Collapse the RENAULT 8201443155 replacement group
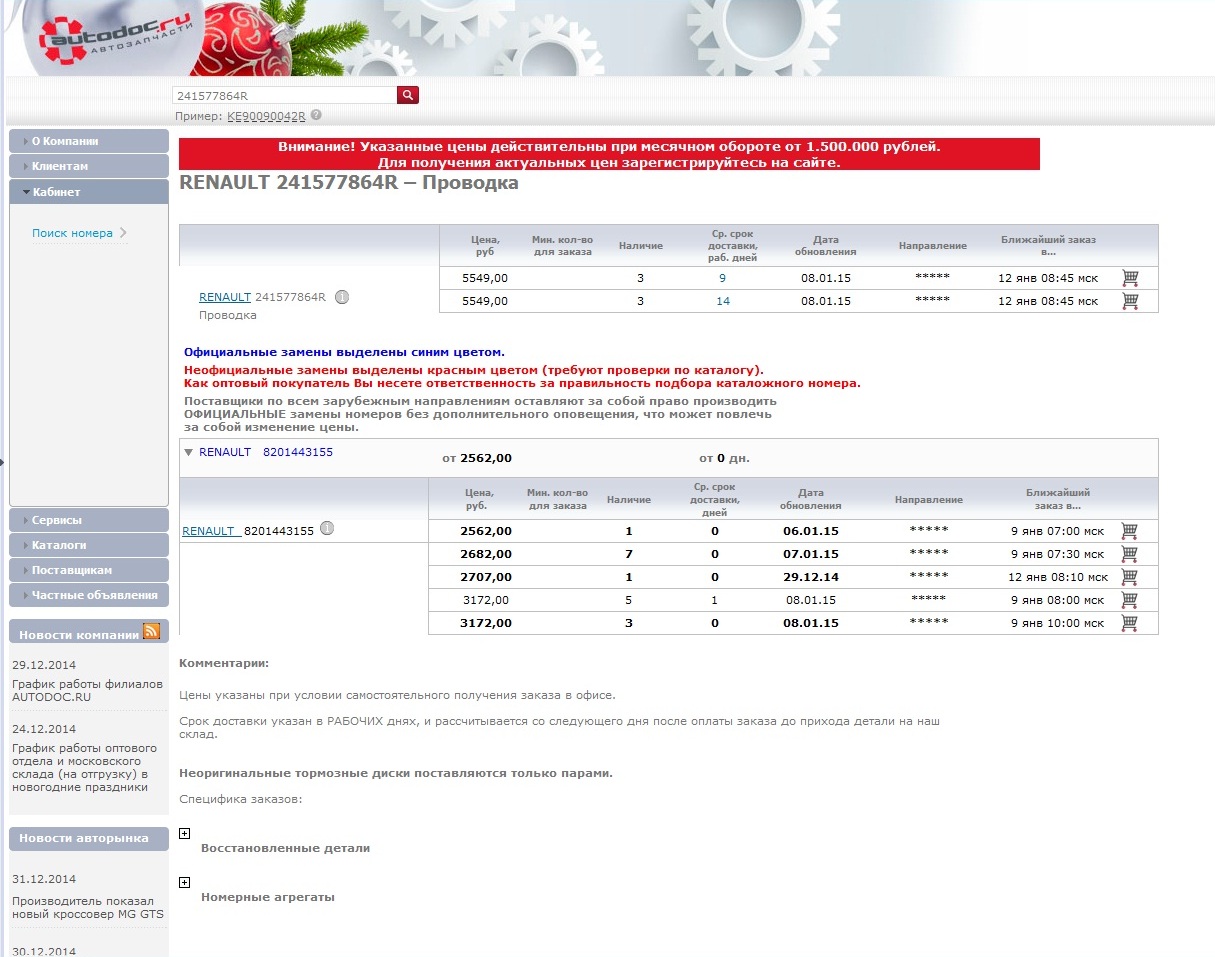The width and height of the screenshot is (1215, 957). click(x=188, y=452)
